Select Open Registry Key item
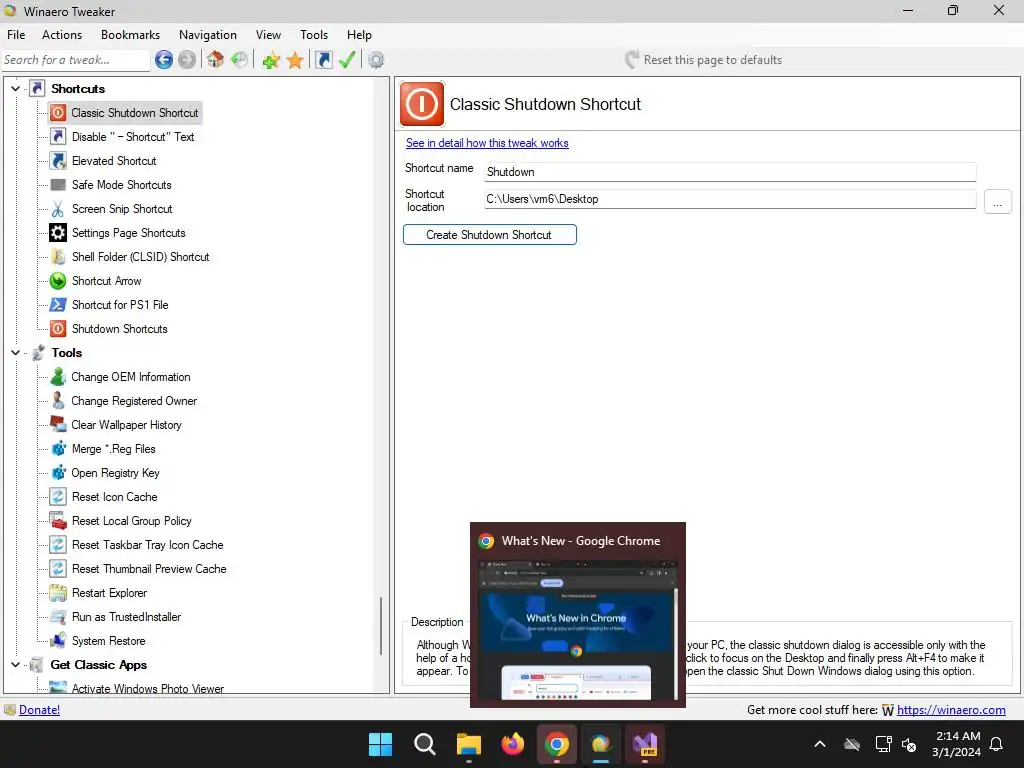The height and width of the screenshot is (768, 1024). click(115, 473)
